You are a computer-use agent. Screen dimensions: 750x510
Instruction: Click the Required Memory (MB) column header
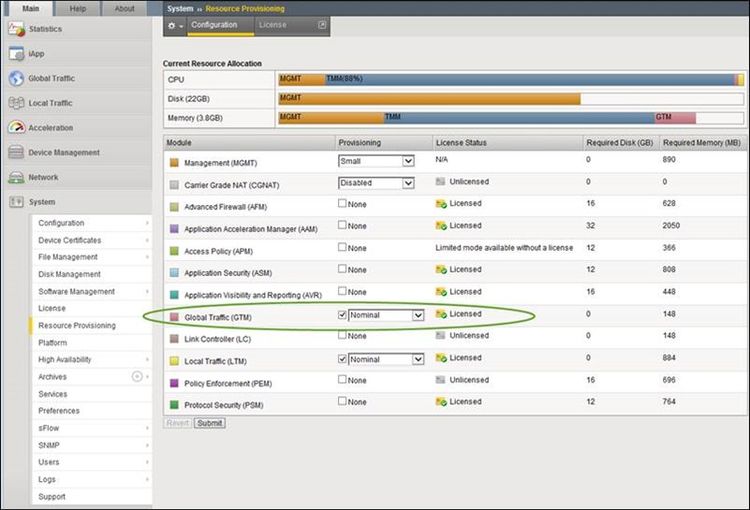701,143
